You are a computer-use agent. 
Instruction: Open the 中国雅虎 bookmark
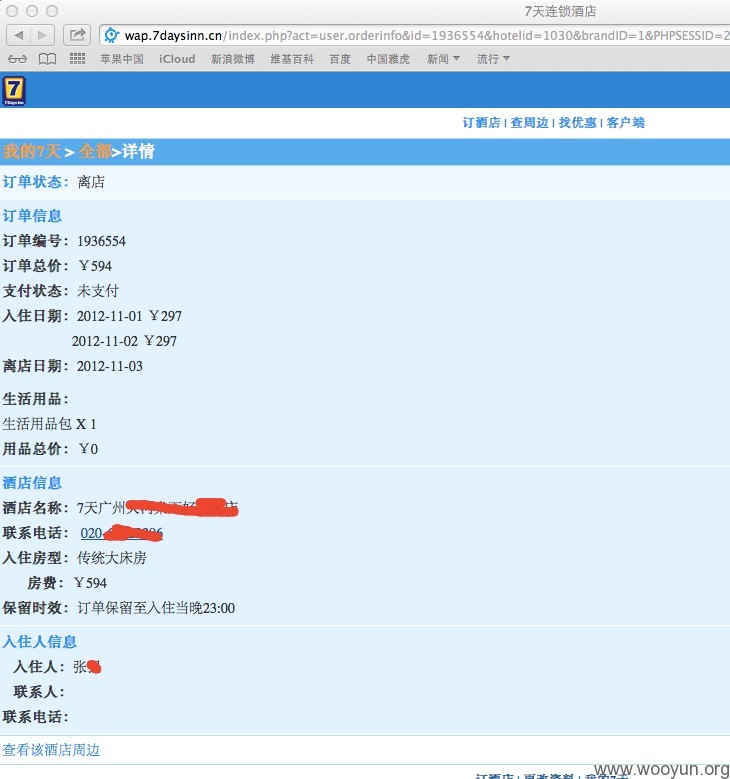point(388,59)
